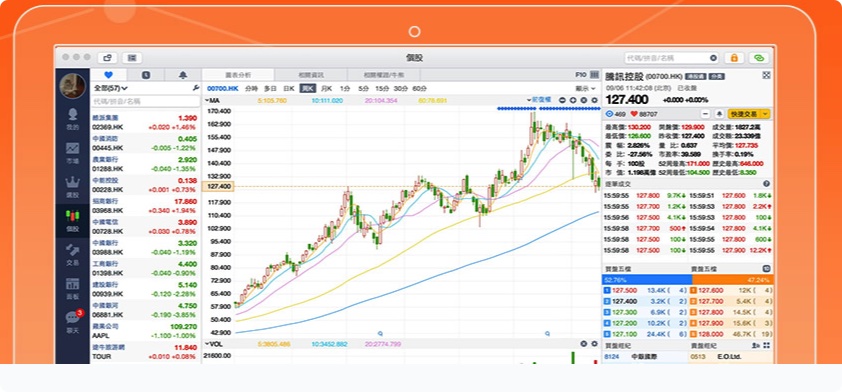Click the blue eye icon beside 469

pos(609,114)
